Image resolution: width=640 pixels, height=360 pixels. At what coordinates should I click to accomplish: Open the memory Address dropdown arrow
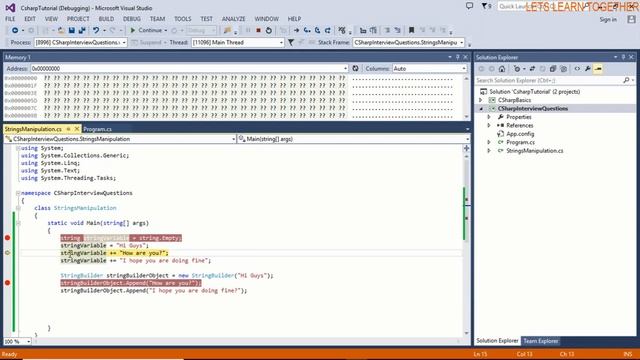click(345, 69)
